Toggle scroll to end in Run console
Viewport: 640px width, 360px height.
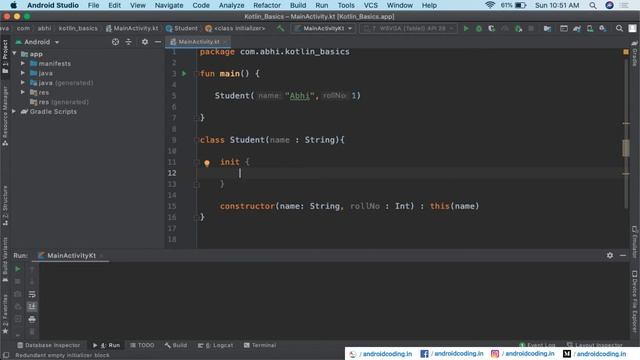[x=32, y=307]
